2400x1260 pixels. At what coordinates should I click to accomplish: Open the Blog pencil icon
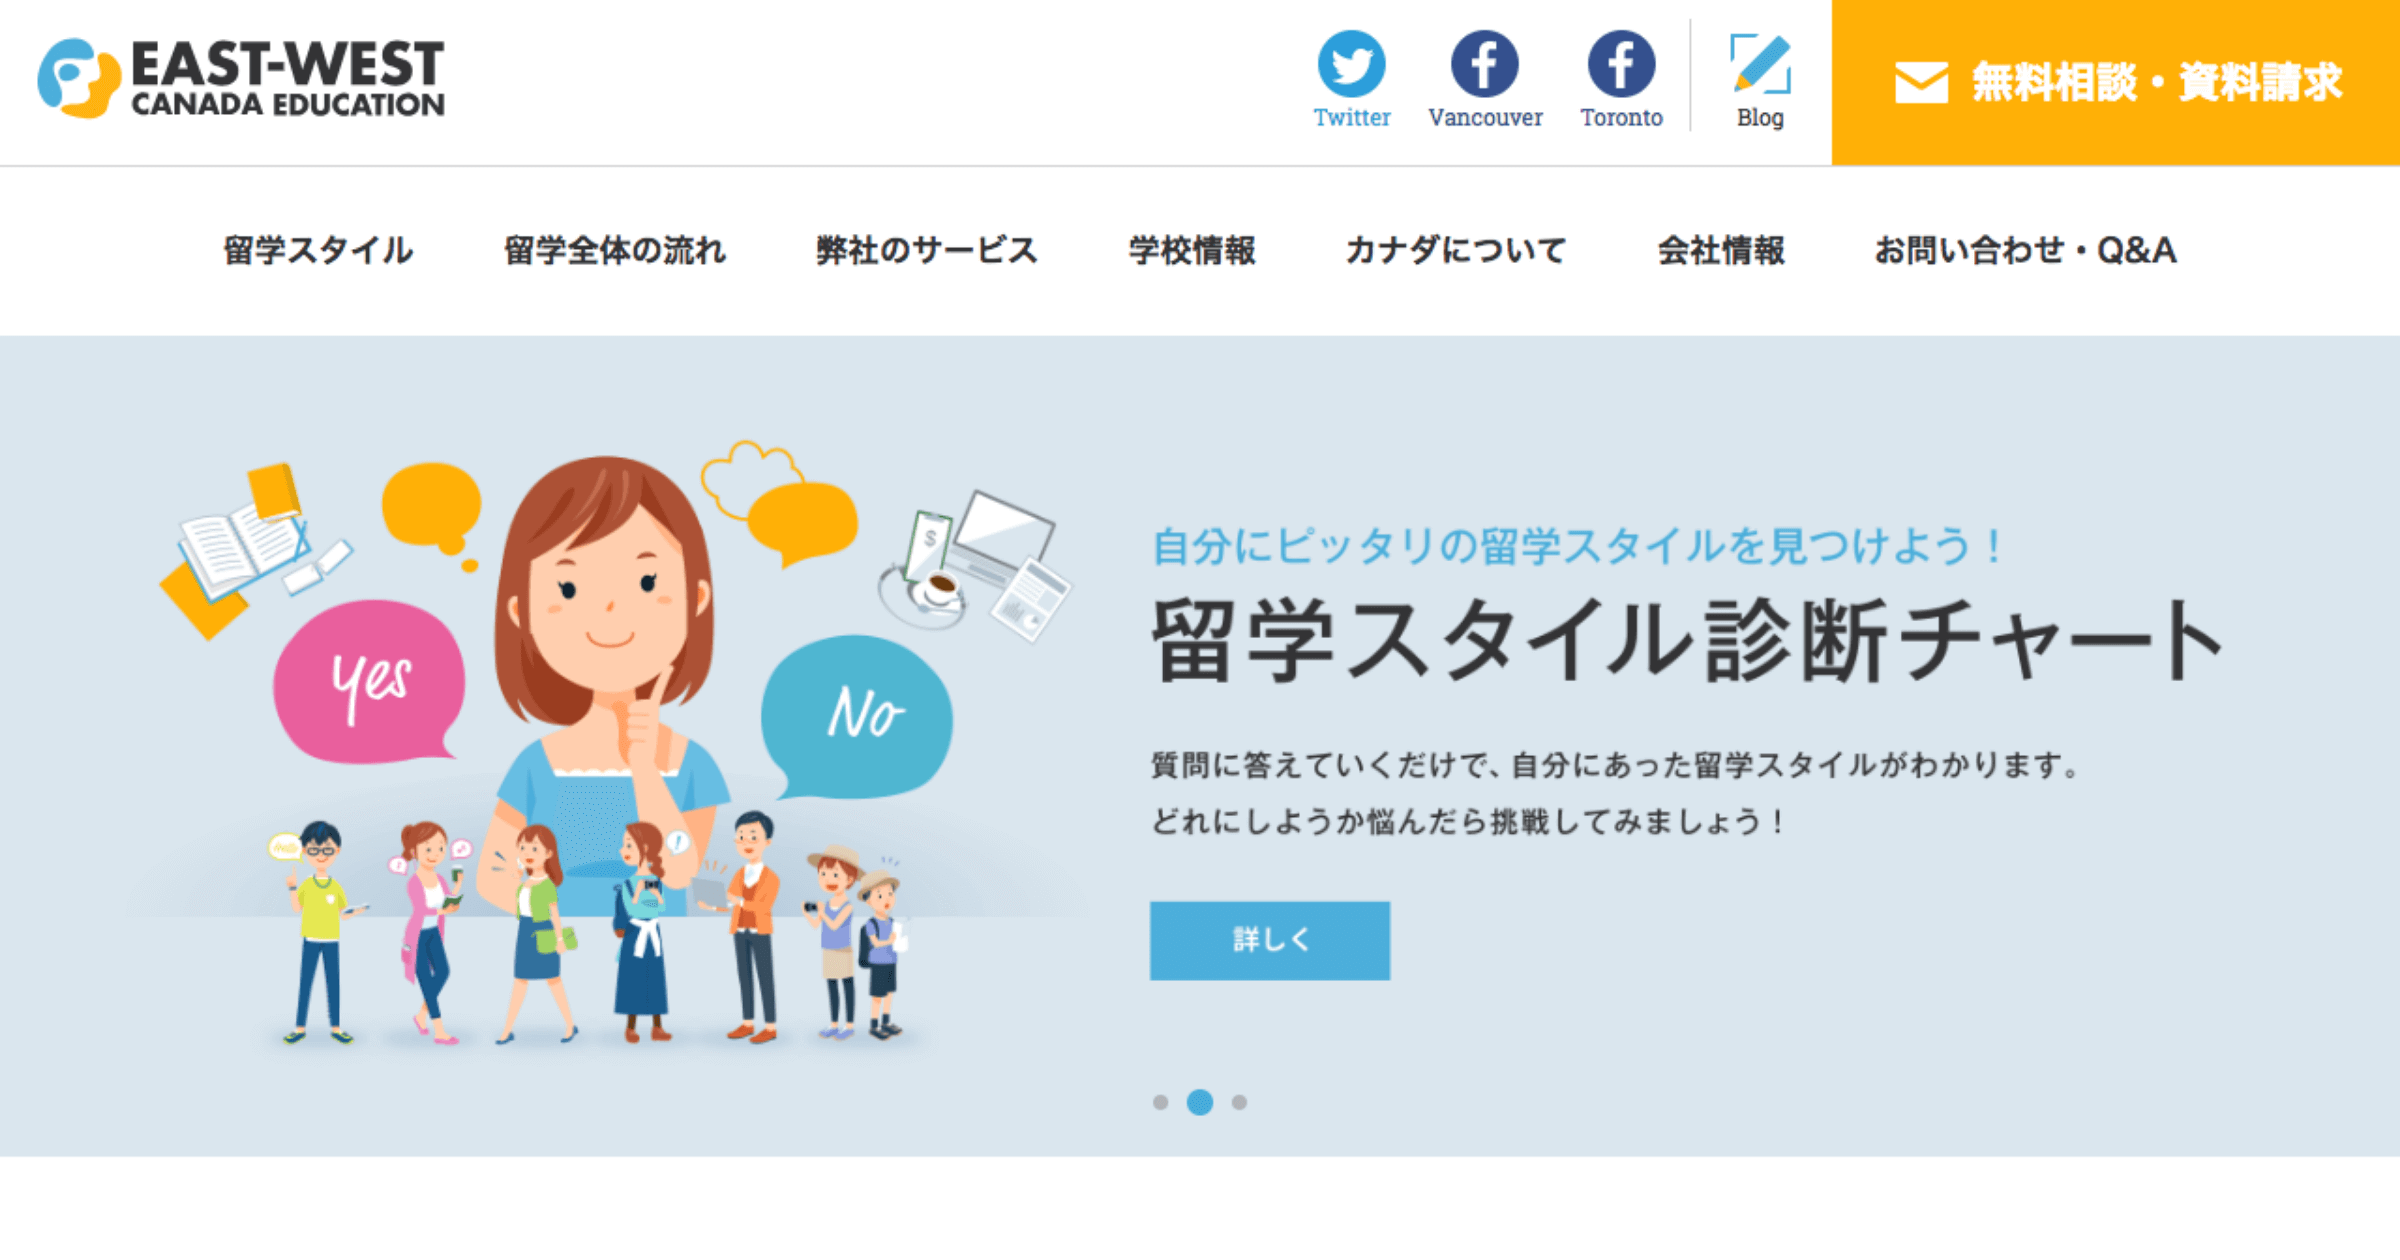coord(1760,63)
